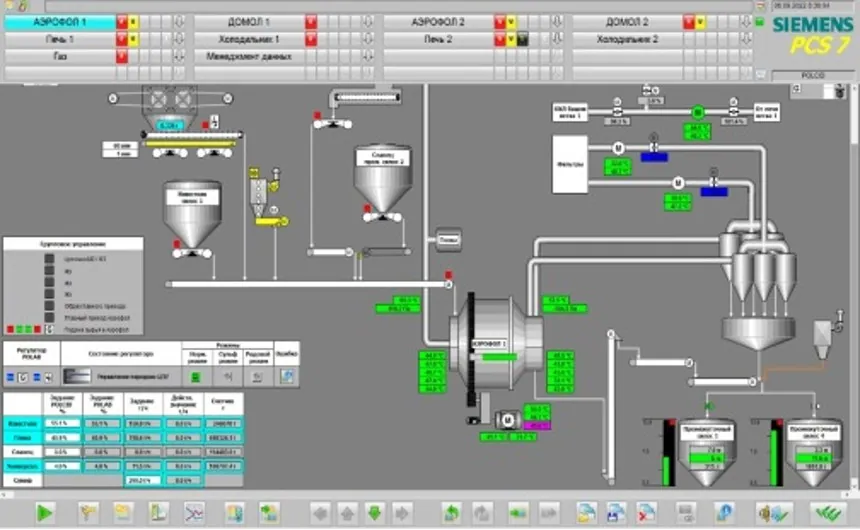The image size is (860, 530).
Task: Toggle the first blue POLAB regulator switch
Action: point(10,377)
